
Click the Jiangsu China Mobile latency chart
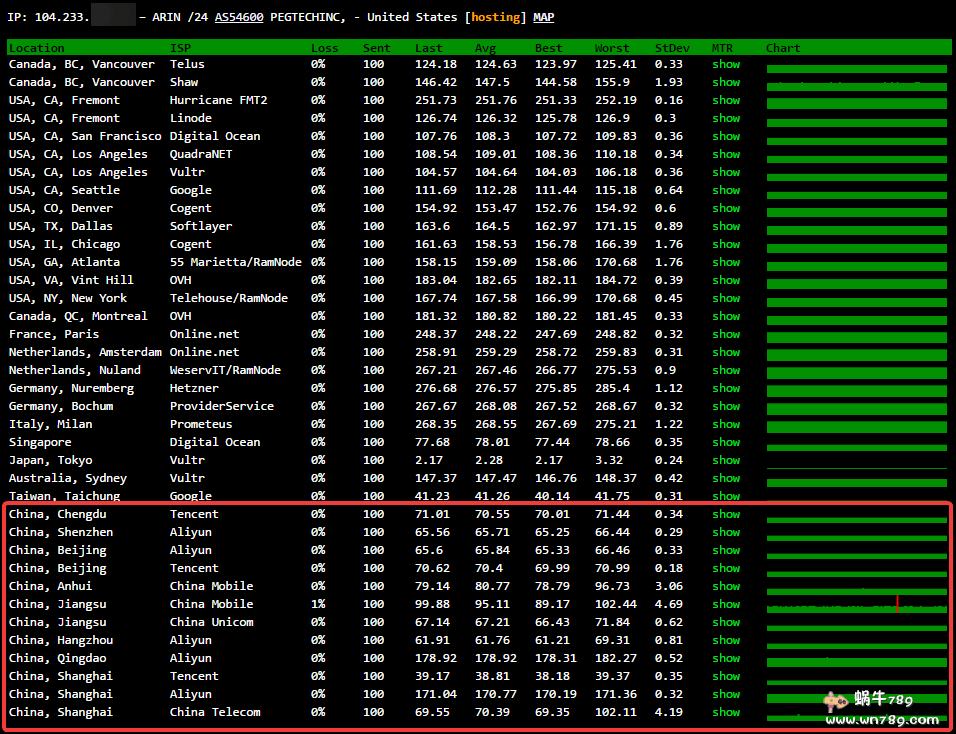tap(856, 606)
